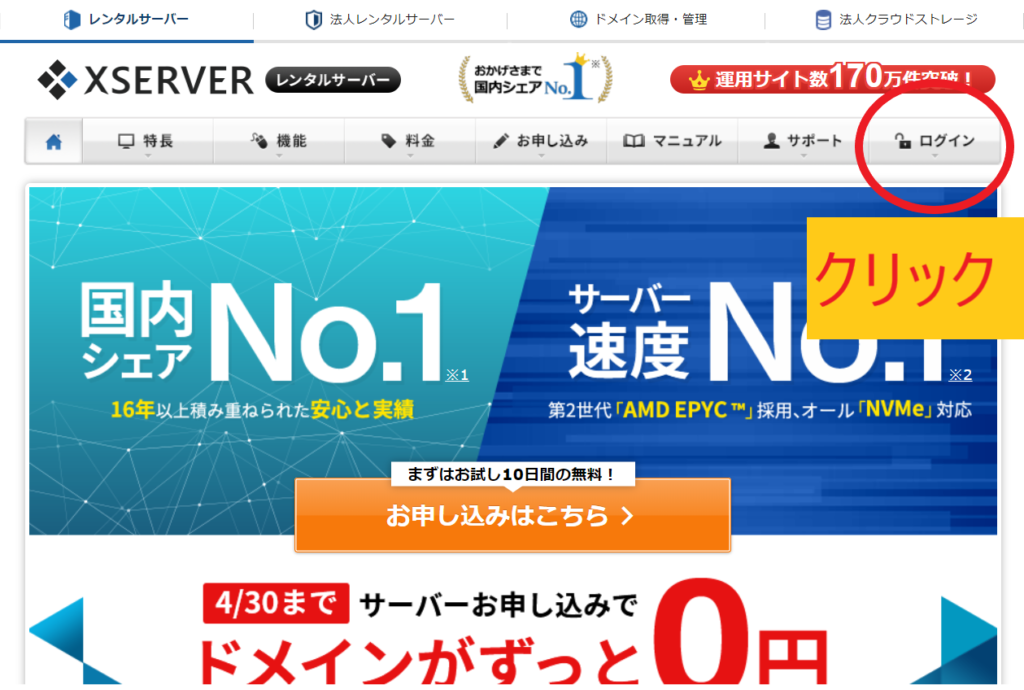The width and height of the screenshot is (1024, 690).
Task: Open the 特長 menu
Action: 148,141
